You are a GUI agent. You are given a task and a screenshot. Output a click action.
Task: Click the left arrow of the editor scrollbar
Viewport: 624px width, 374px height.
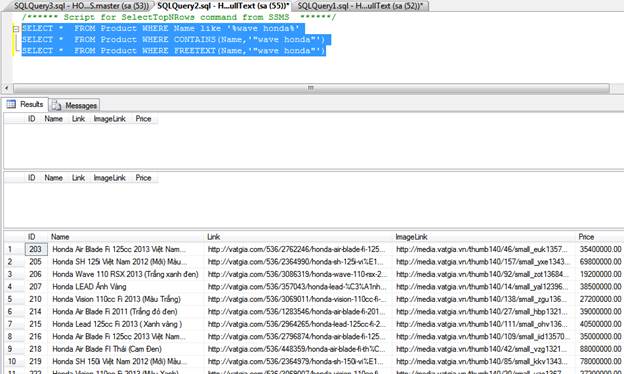coord(6,88)
